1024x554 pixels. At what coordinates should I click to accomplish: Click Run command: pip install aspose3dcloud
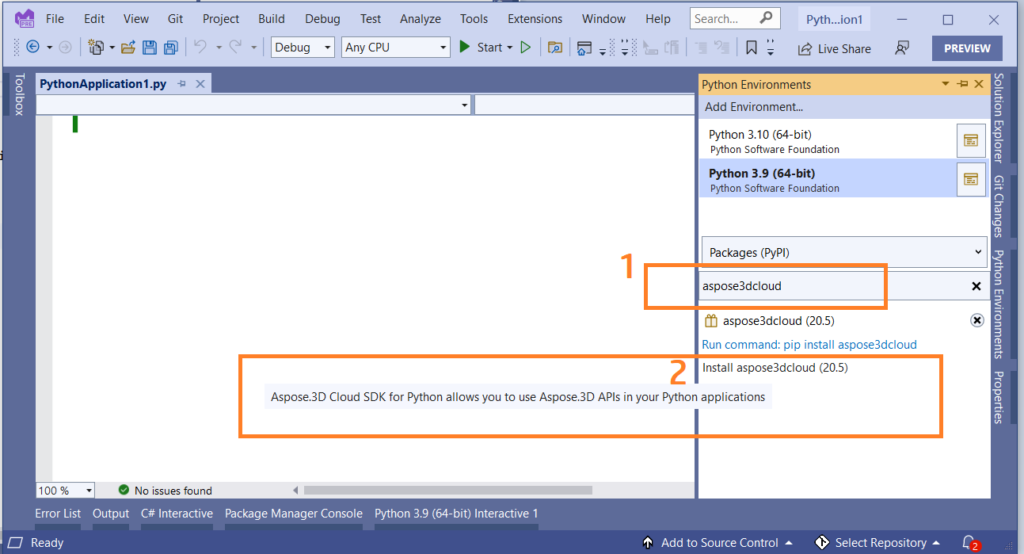pyautogui.click(x=809, y=344)
